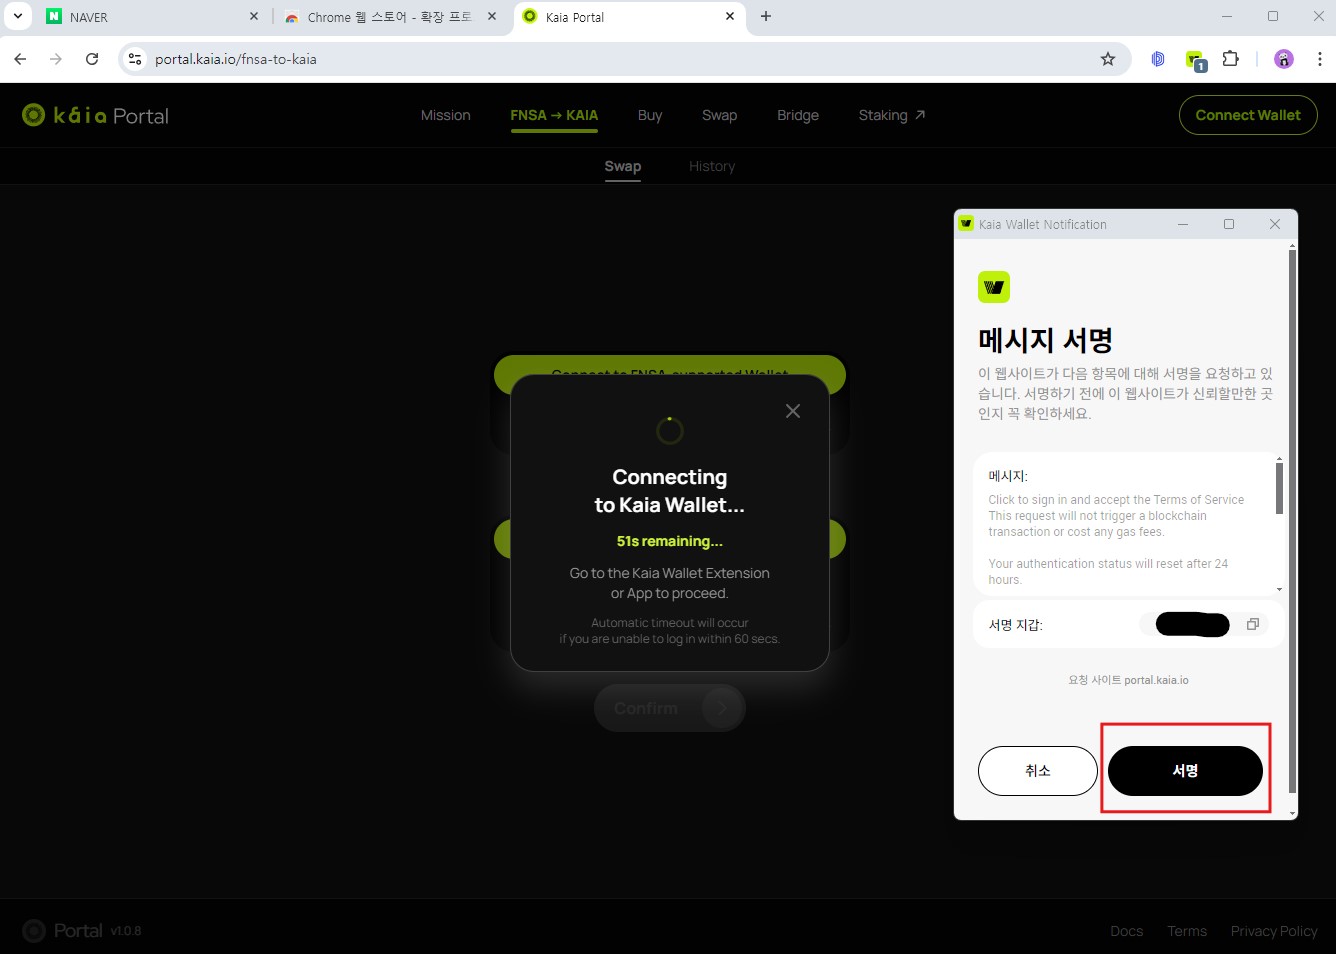Open the Privacy Policy footer link

(x=1274, y=931)
